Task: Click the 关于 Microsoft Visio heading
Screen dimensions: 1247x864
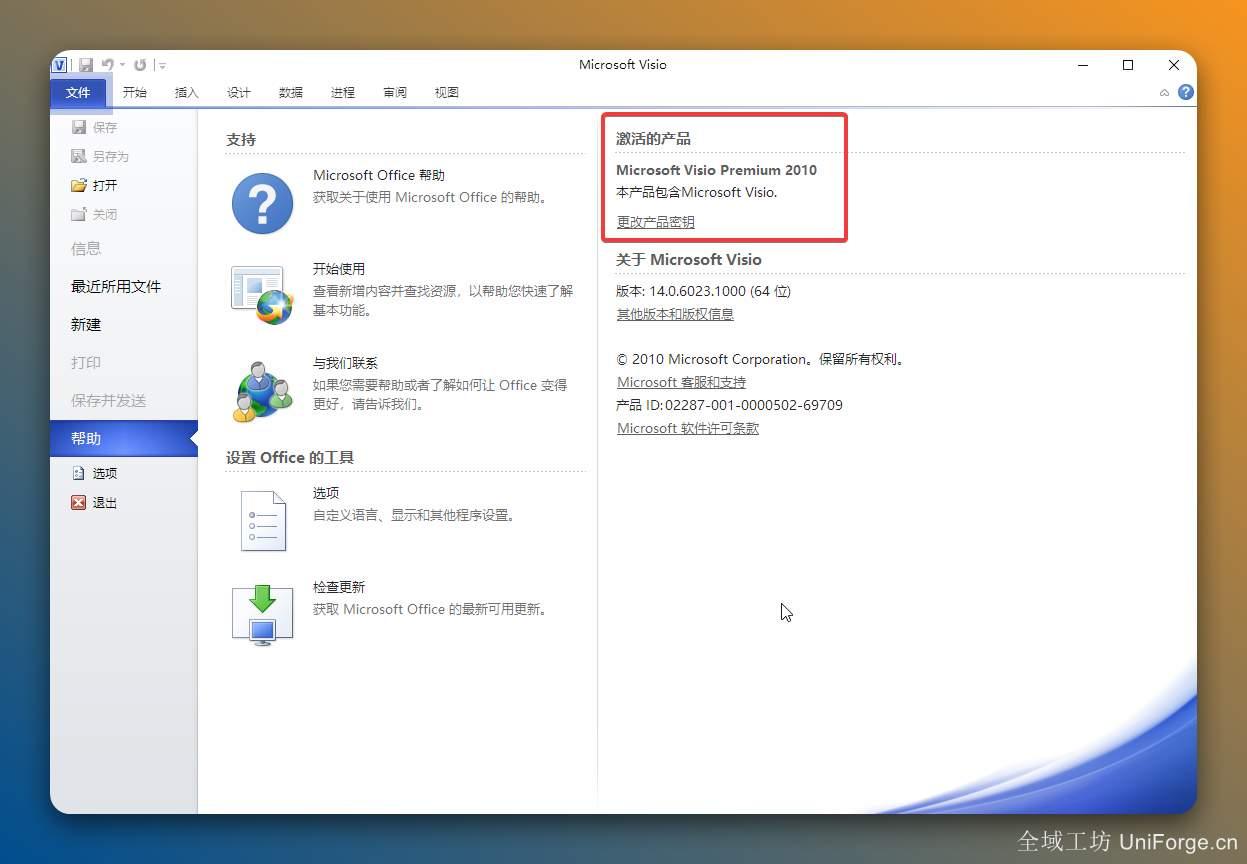Action: pyautogui.click(x=689, y=259)
